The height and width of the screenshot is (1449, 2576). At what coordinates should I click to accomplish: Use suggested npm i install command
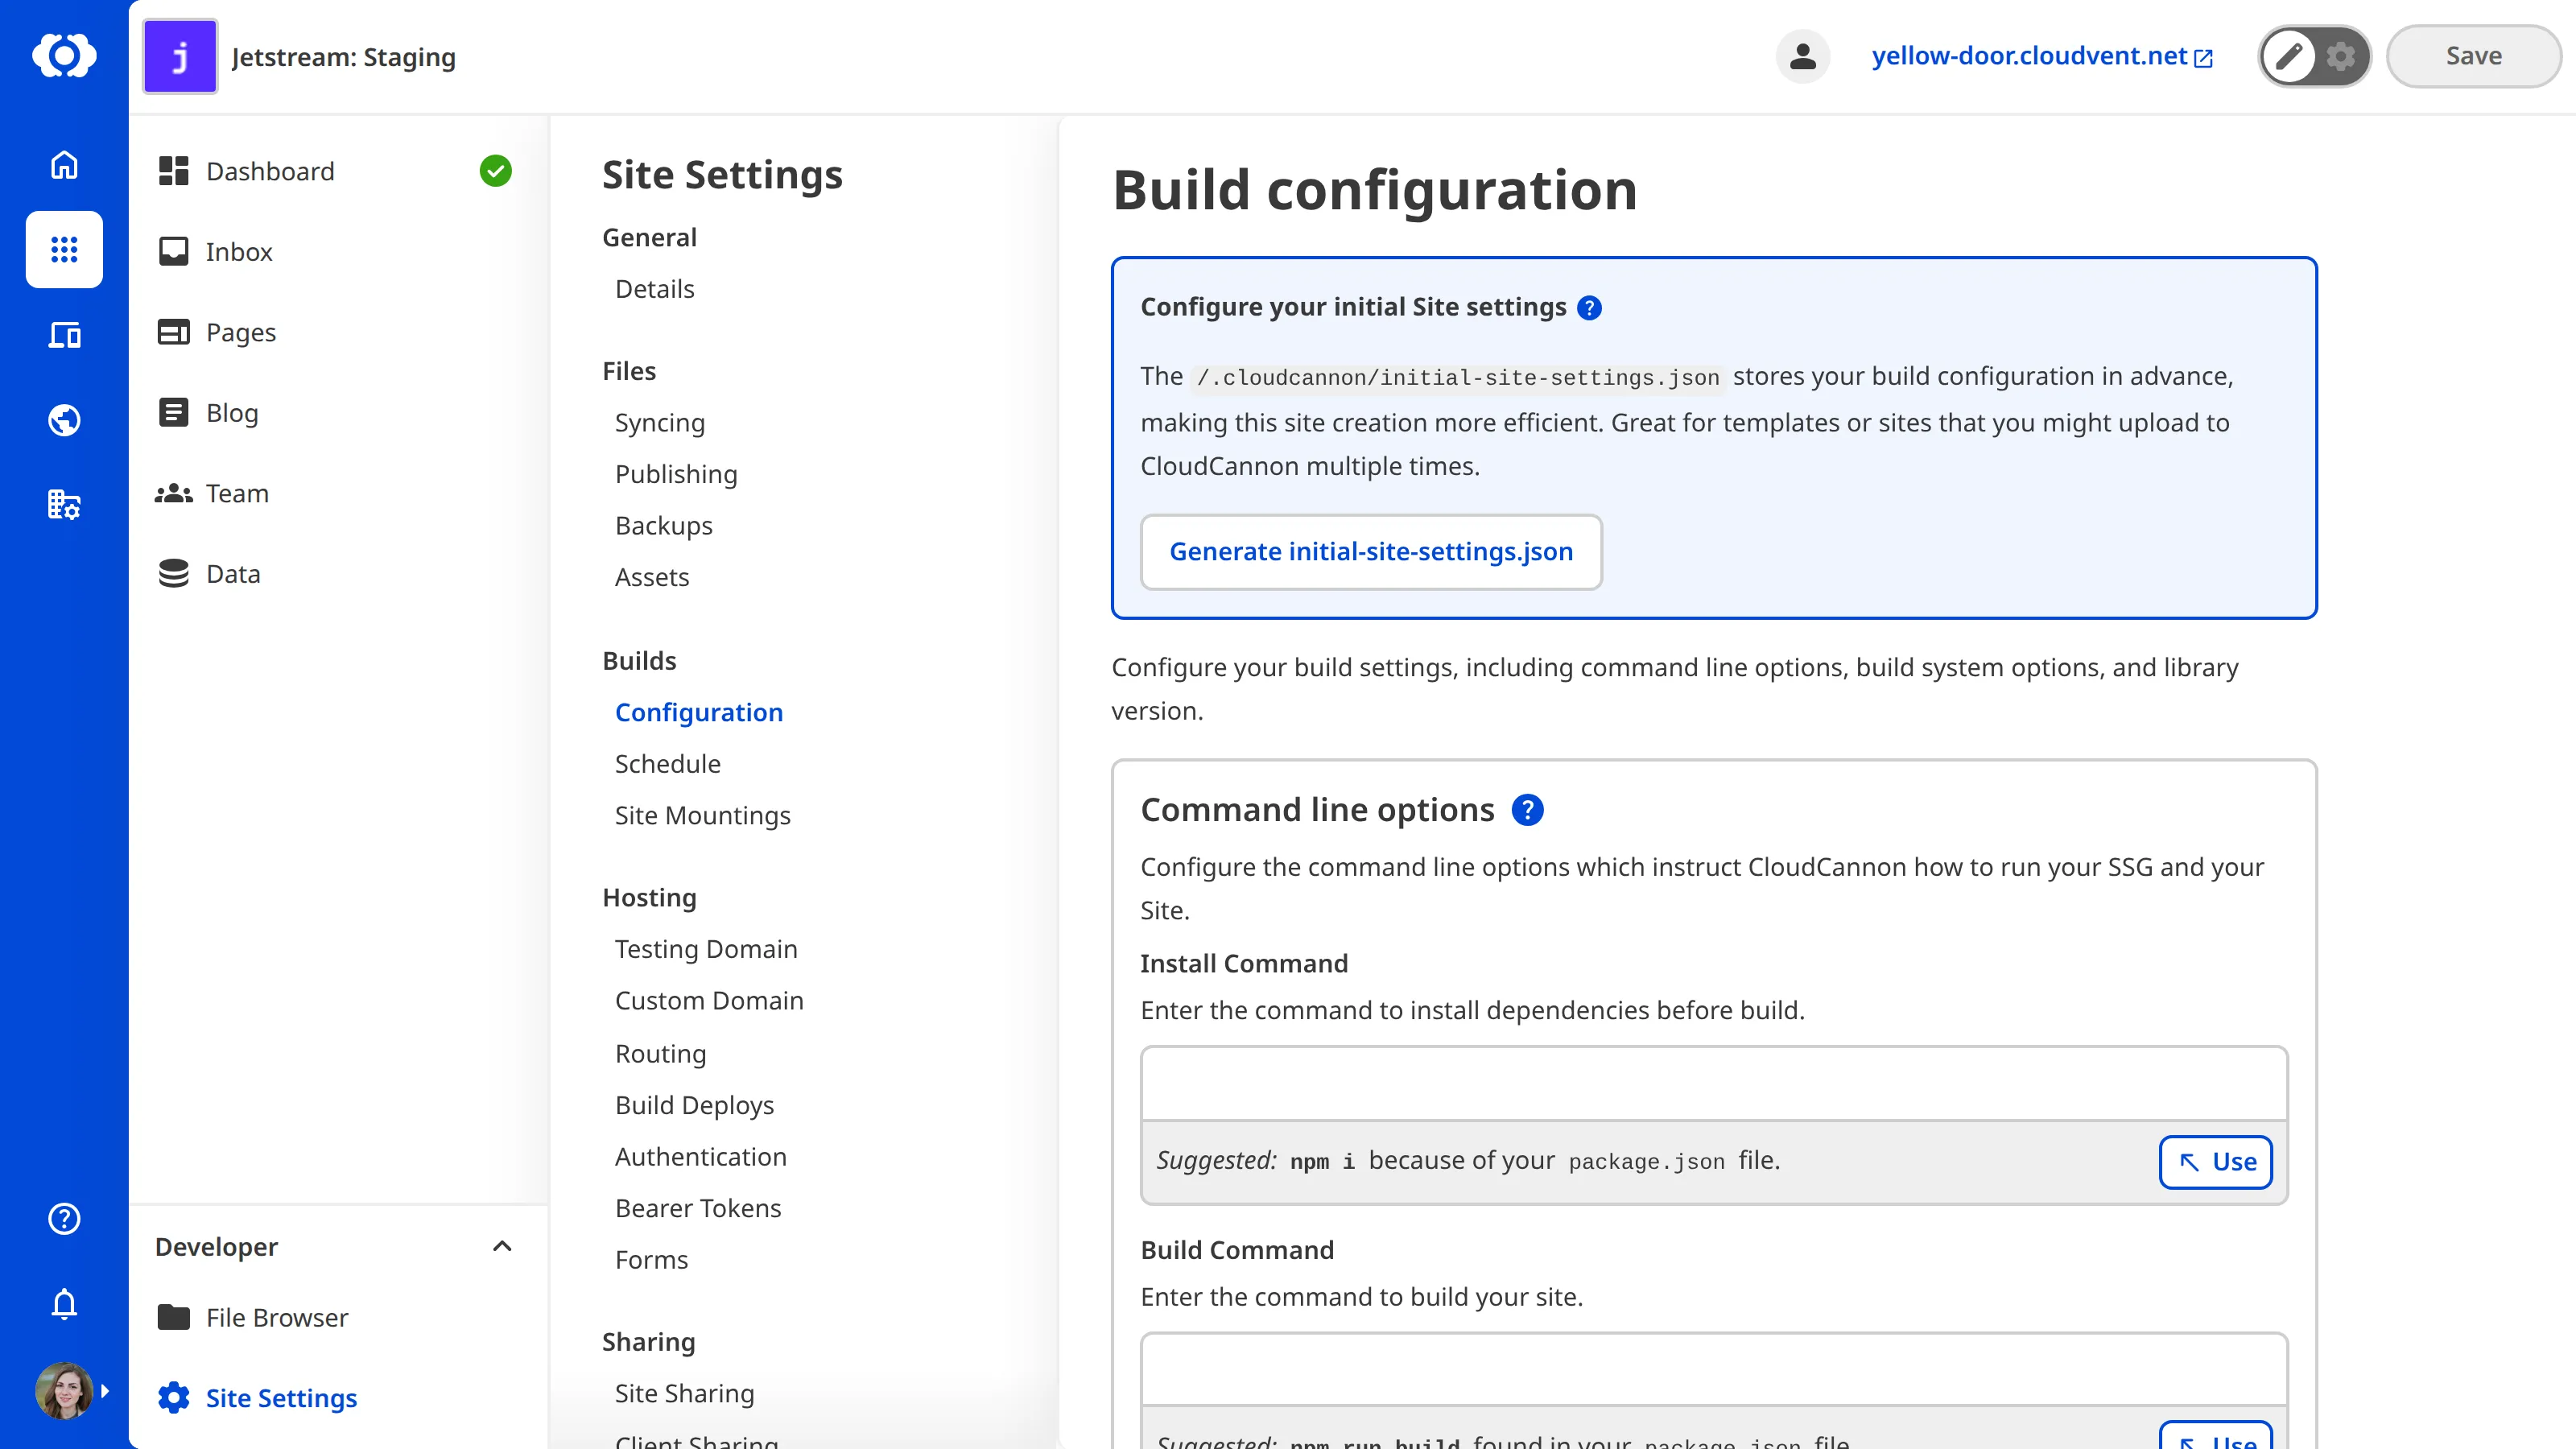tap(2215, 1162)
